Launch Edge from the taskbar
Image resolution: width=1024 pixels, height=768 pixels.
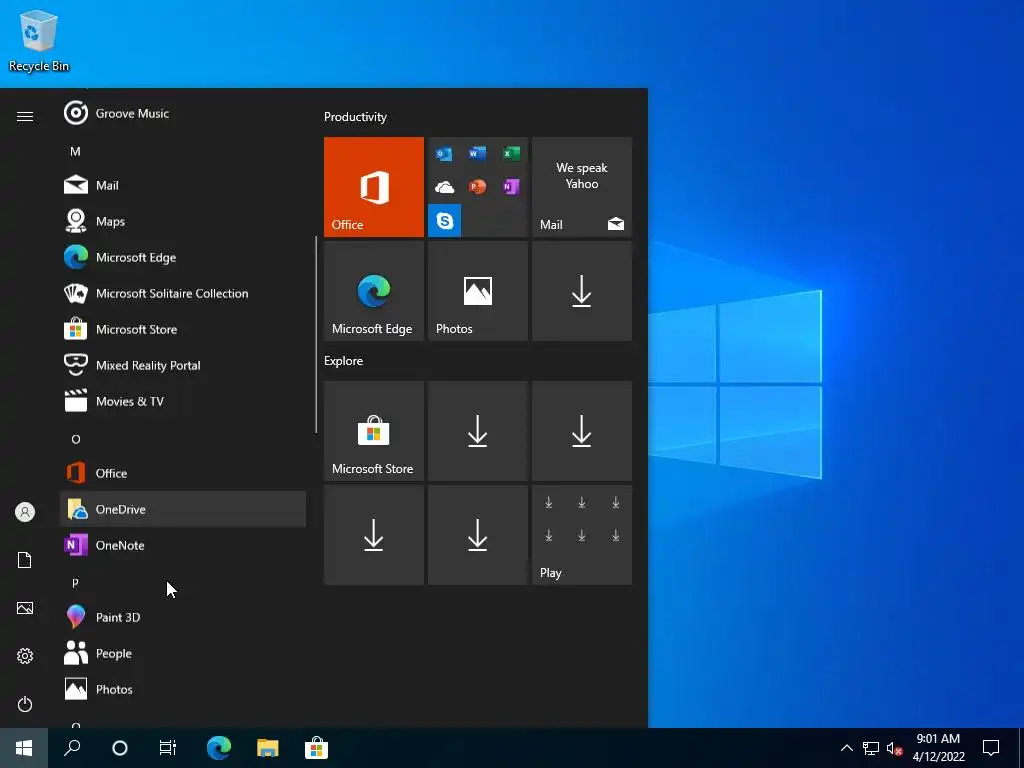pos(219,748)
